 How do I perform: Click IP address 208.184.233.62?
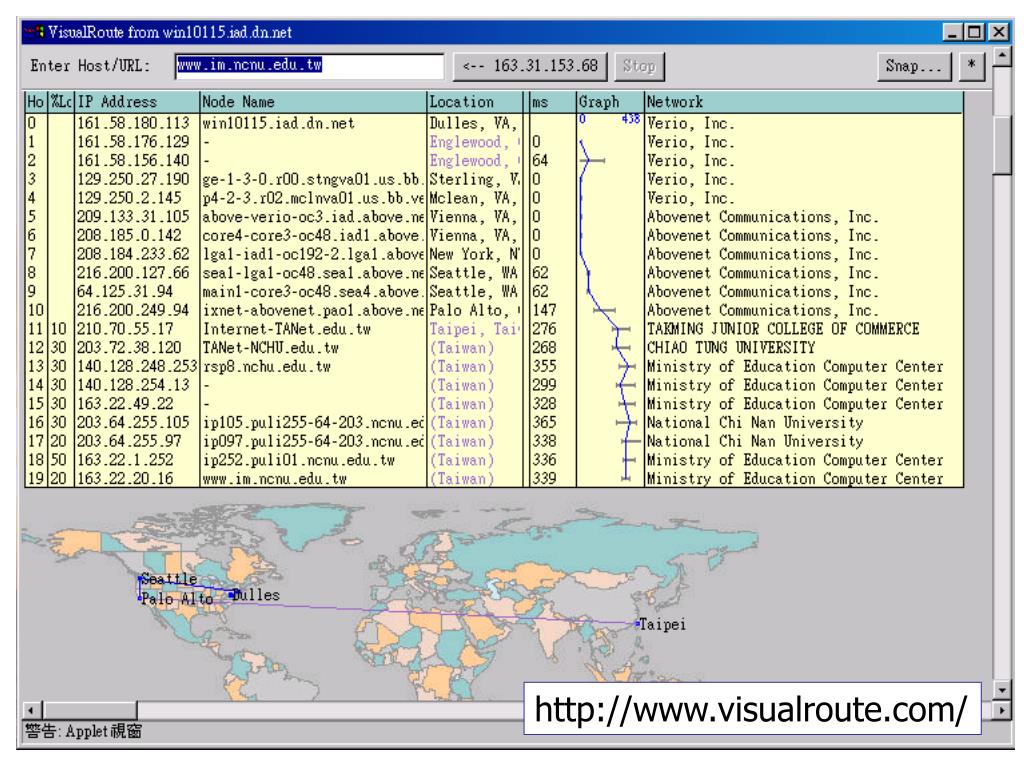pyautogui.click(x=133, y=255)
